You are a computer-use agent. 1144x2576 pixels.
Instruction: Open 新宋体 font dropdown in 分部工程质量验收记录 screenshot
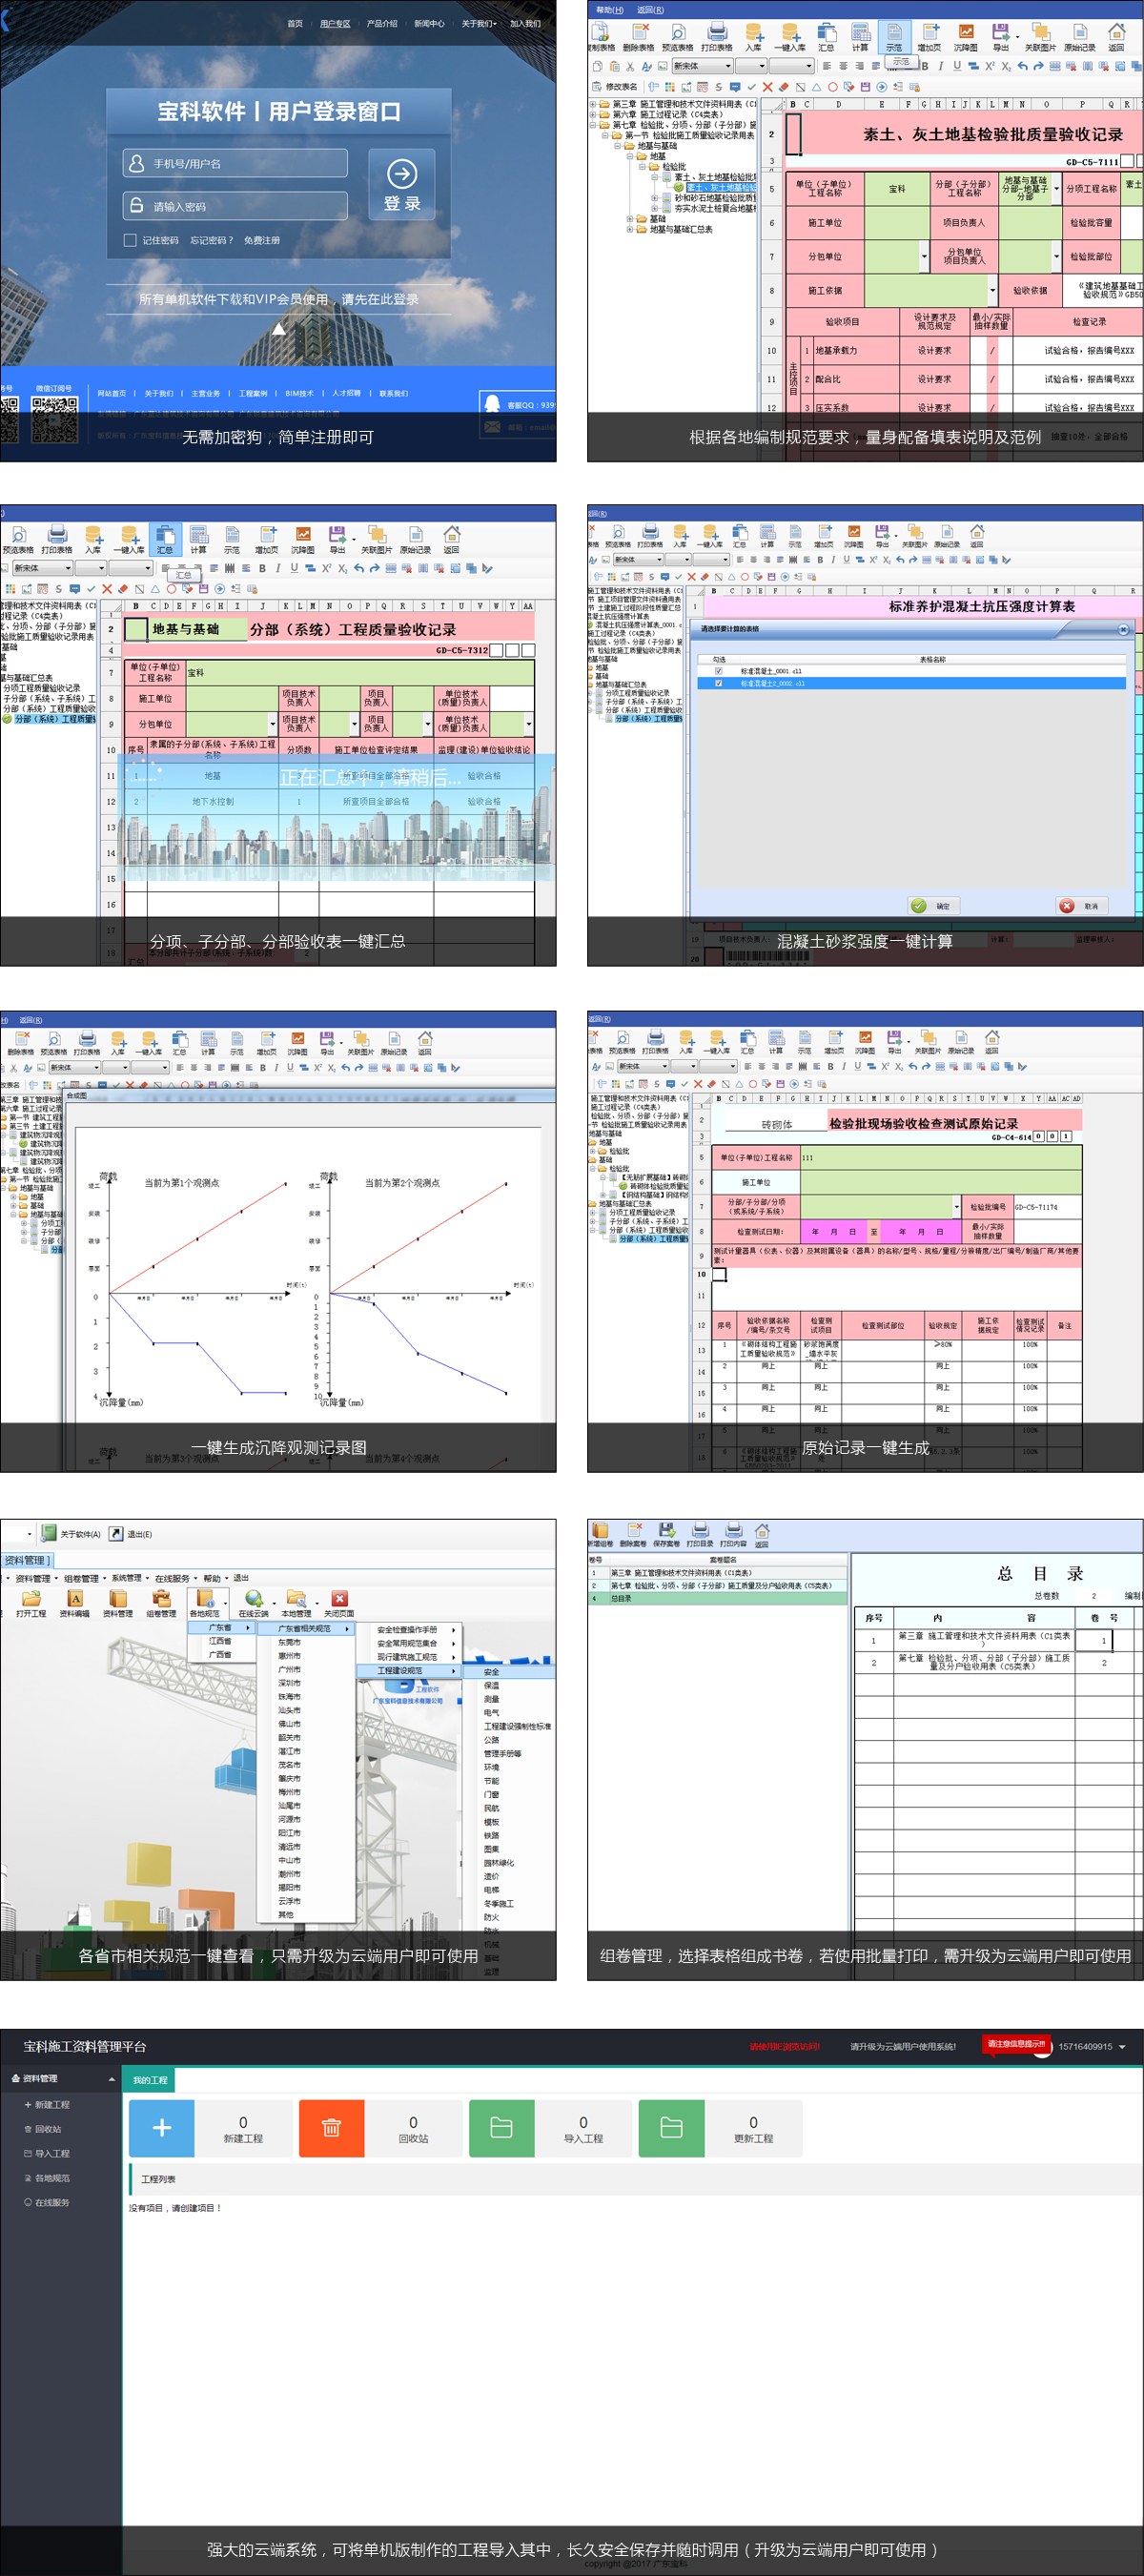point(68,568)
